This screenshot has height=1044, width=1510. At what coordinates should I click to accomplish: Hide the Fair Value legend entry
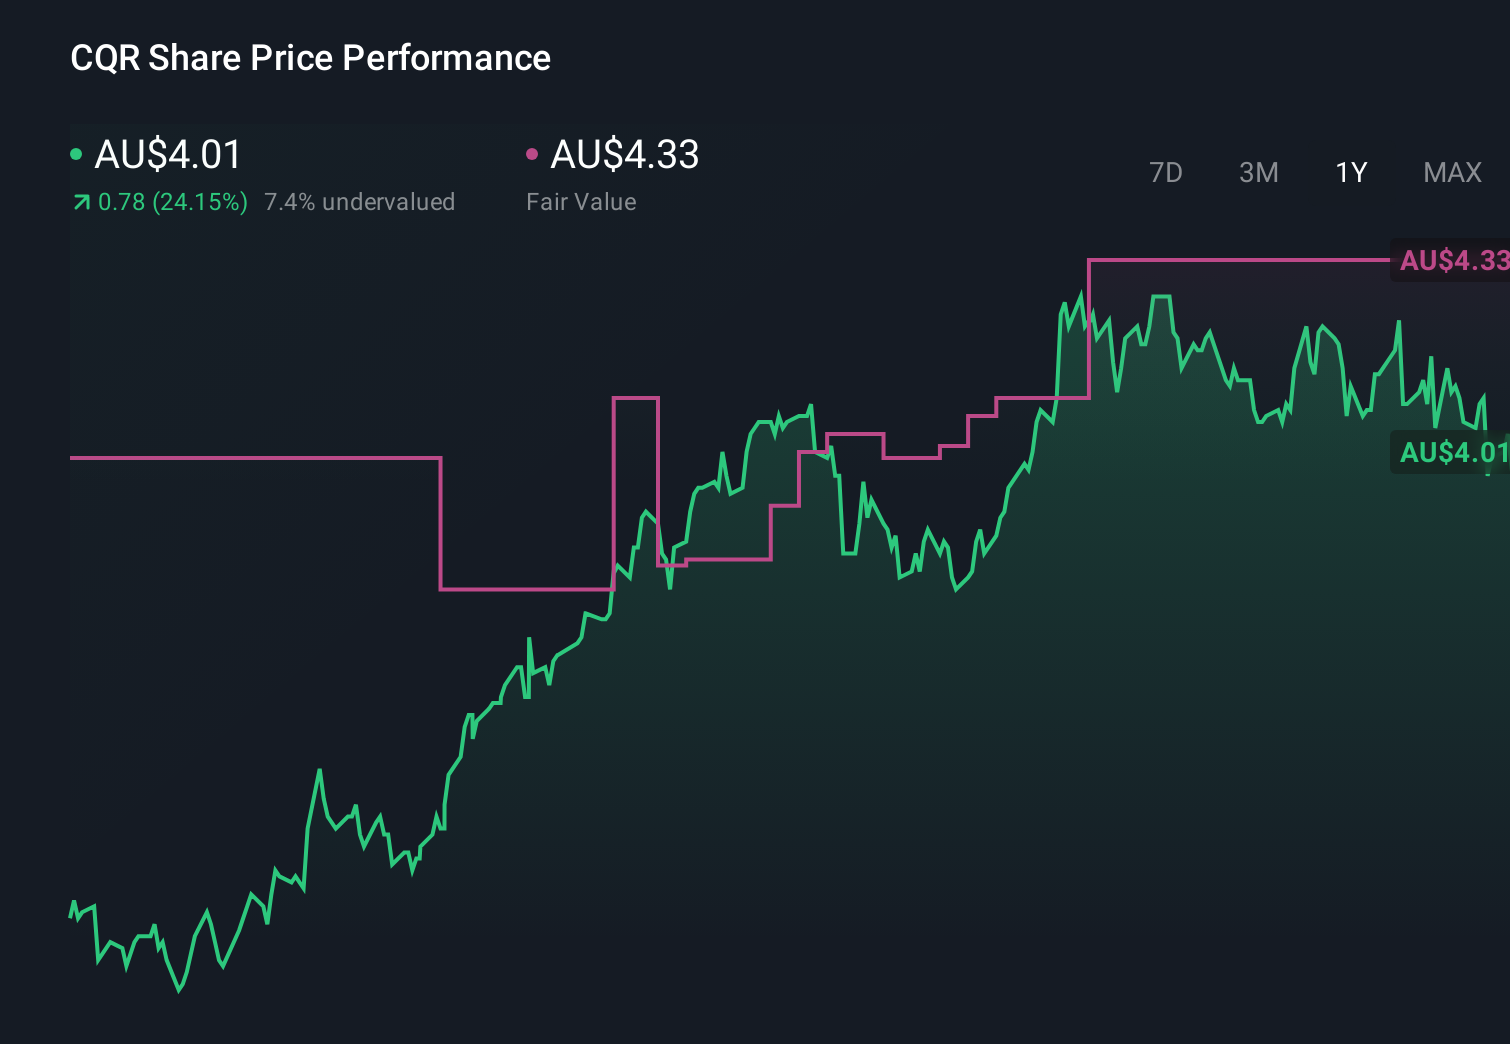coord(580,201)
